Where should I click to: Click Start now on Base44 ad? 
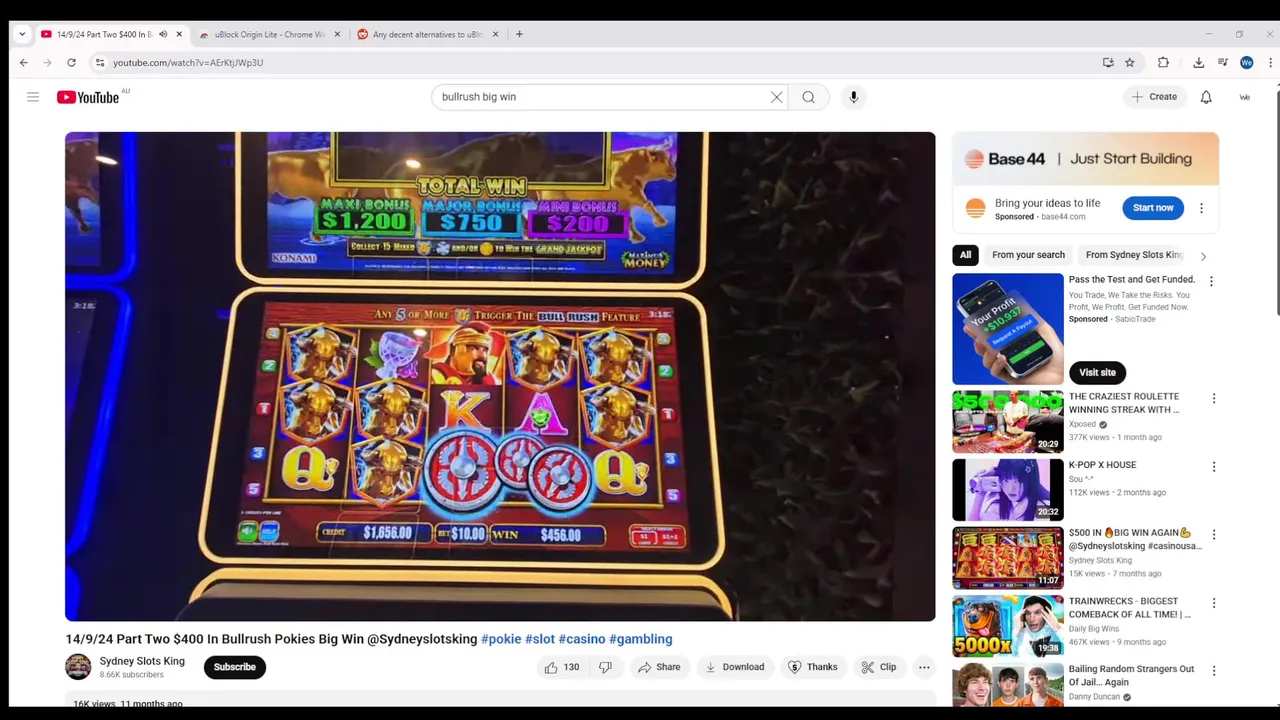click(1153, 208)
